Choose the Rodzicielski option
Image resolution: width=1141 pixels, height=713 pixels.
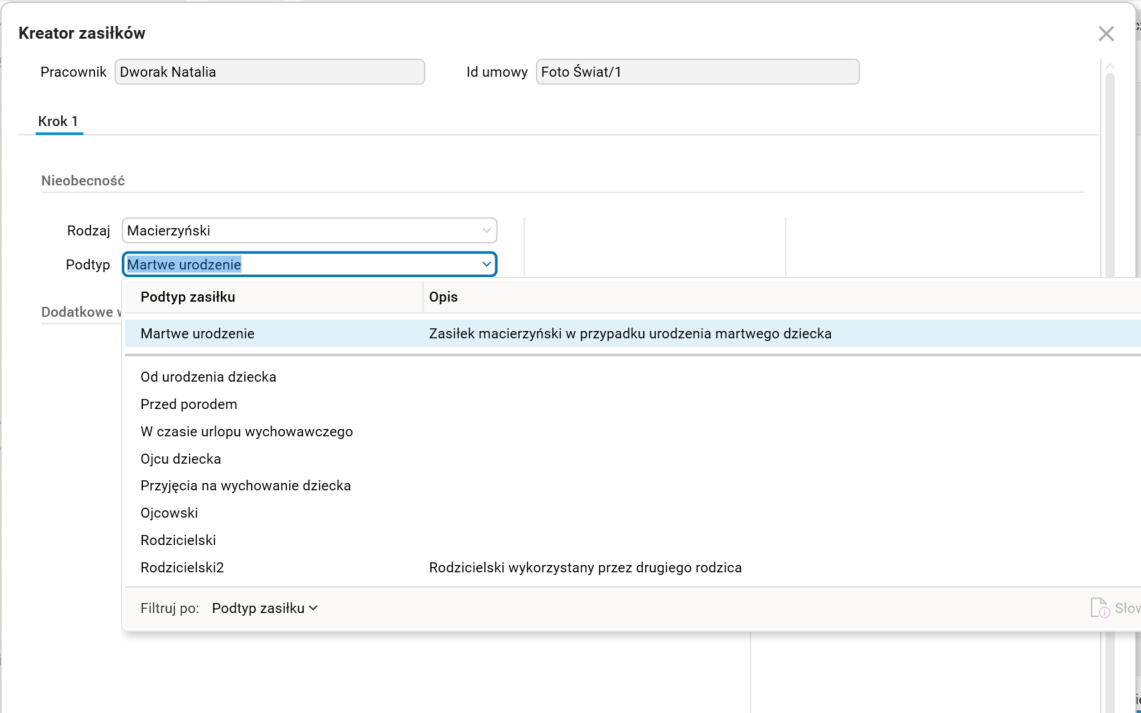[x=178, y=541]
